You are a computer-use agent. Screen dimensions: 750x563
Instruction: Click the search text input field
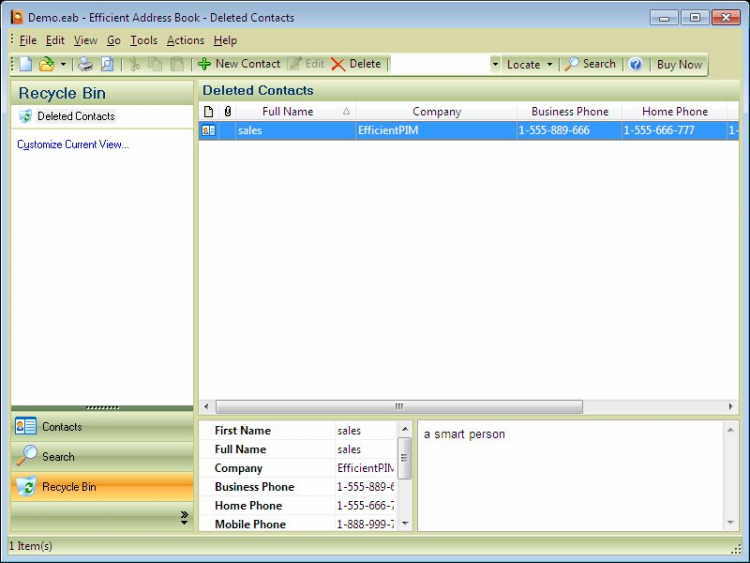[440, 64]
